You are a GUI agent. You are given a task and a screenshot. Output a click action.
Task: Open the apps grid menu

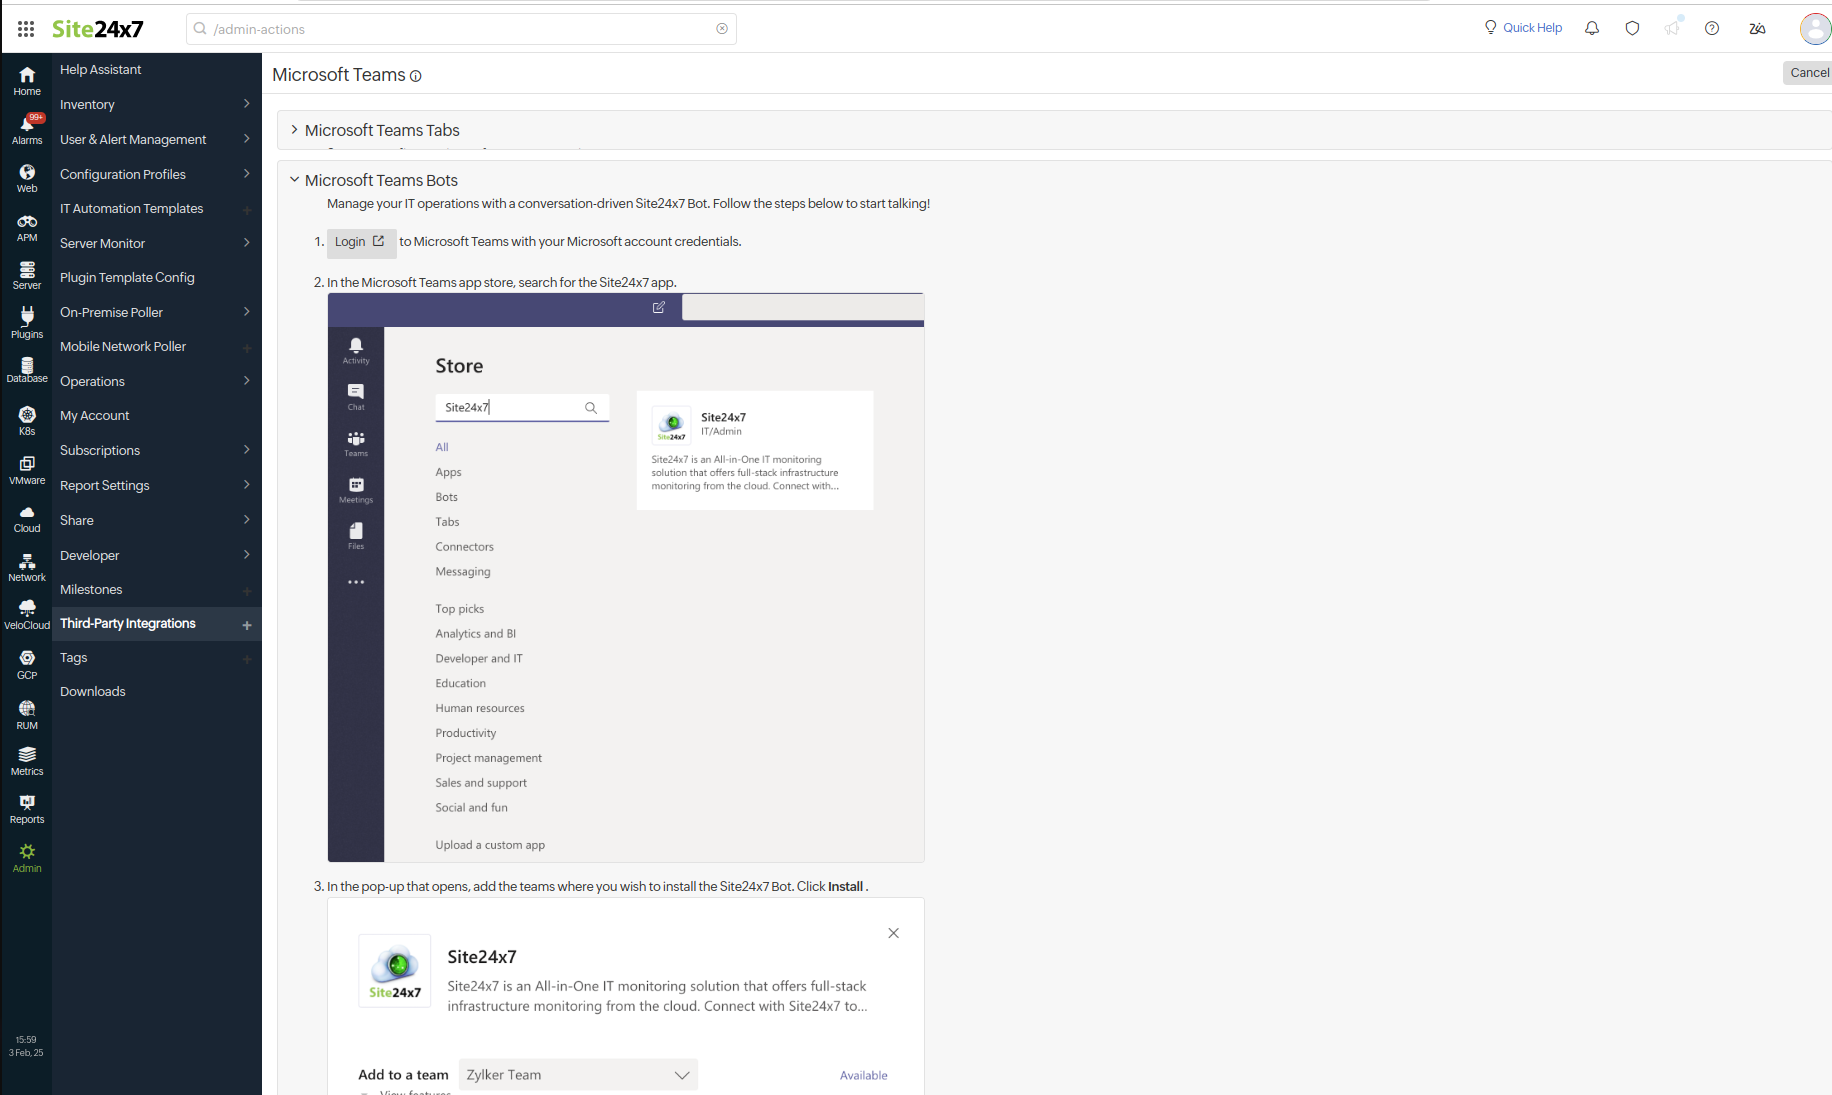pos(26,28)
